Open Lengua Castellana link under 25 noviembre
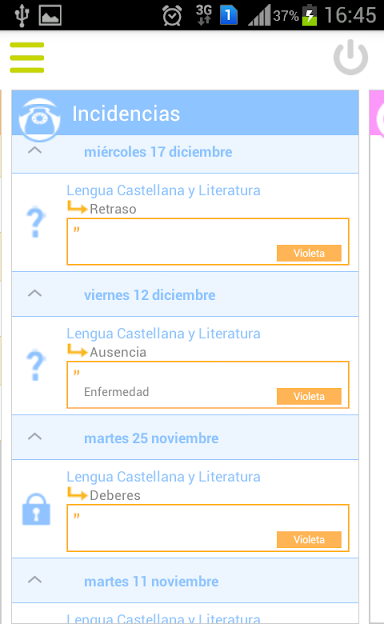 [x=163, y=477]
